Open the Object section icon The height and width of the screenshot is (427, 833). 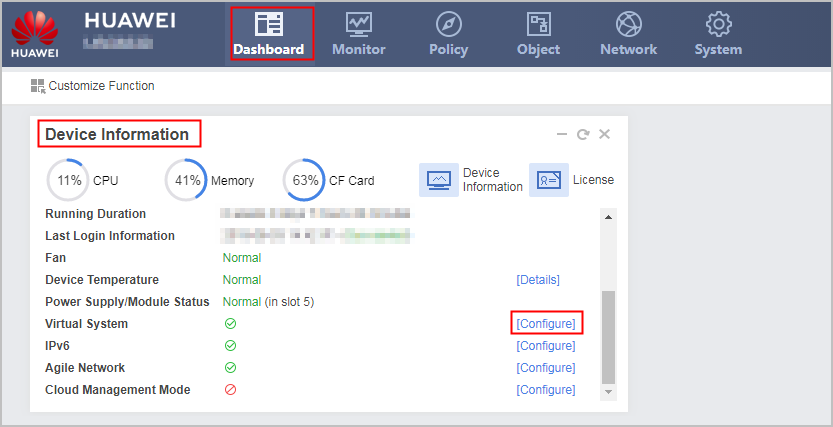pos(539,24)
